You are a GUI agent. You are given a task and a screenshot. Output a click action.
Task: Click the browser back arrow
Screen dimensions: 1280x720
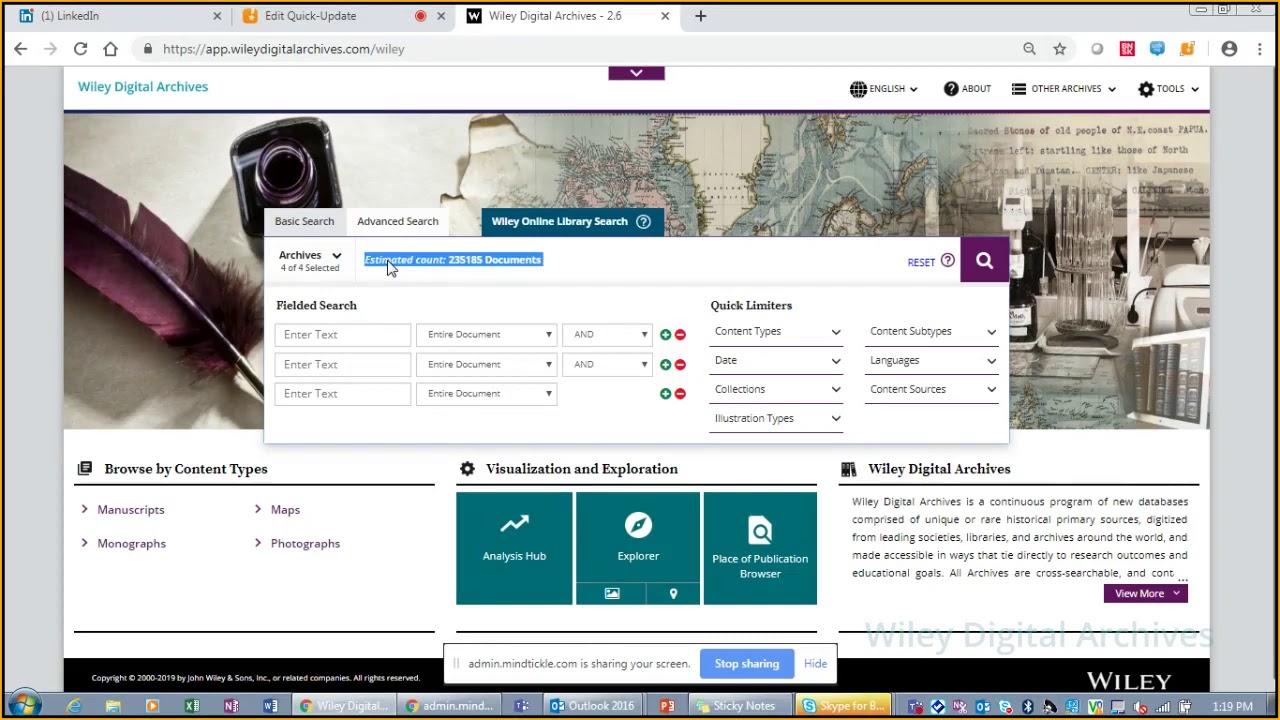21,49
